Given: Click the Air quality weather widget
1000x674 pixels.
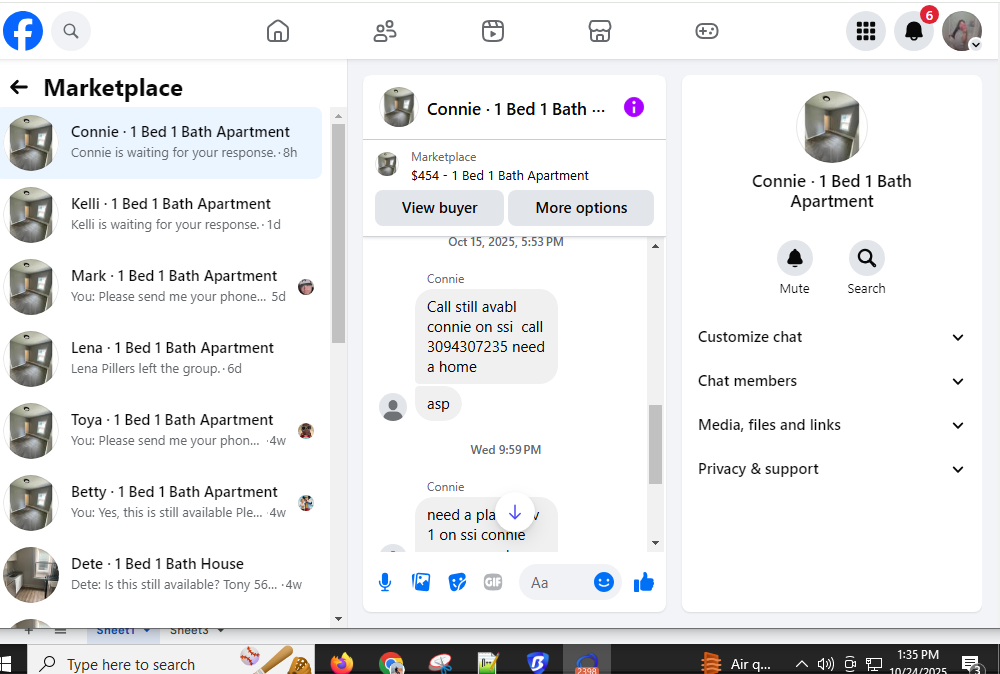Looking at the screenshot, I should 735,664.
